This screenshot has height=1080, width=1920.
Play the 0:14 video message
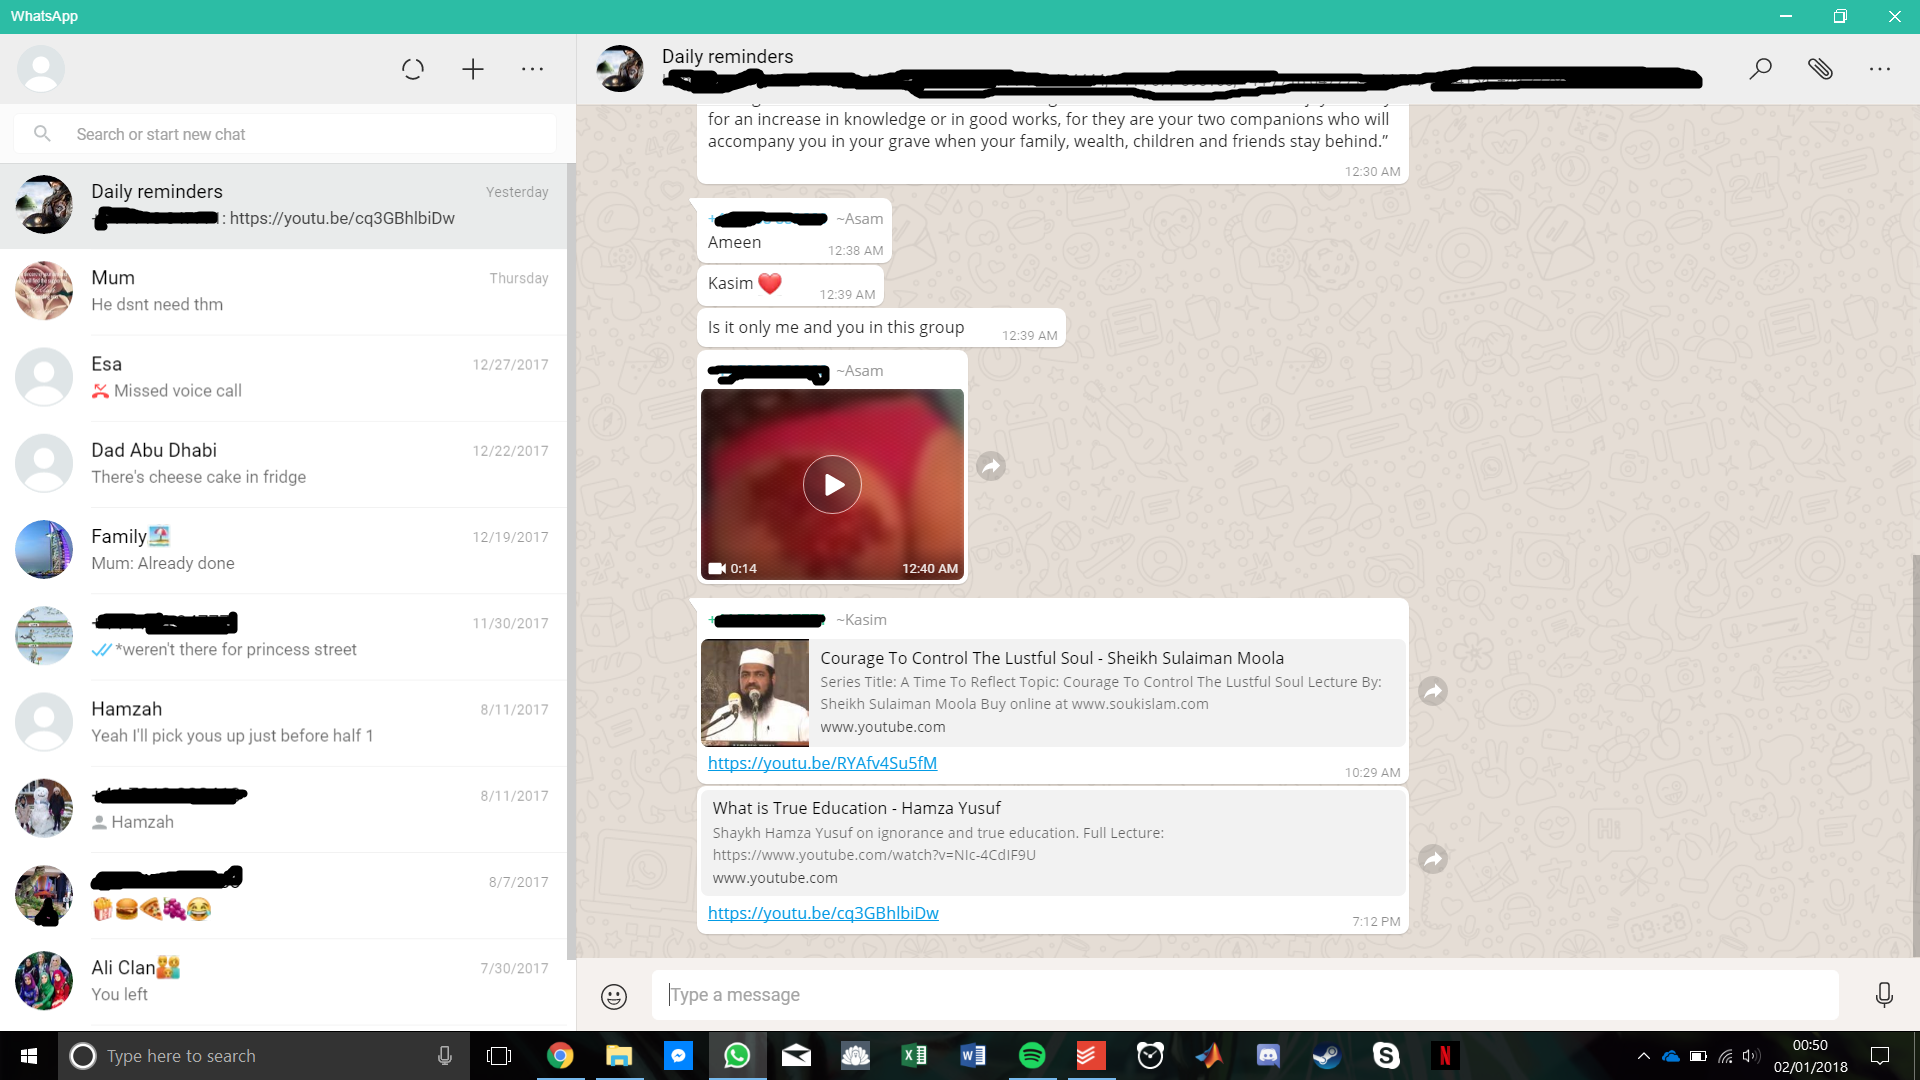pos(832,485)
